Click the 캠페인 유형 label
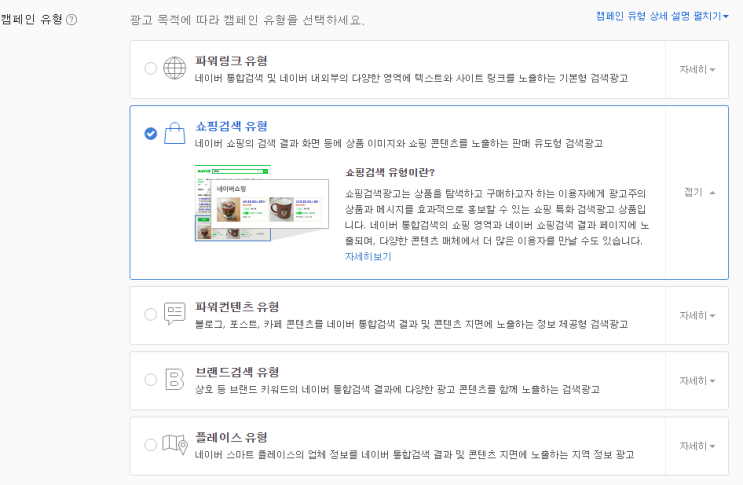This screenshot has height=485, width=743. [31, 19]
